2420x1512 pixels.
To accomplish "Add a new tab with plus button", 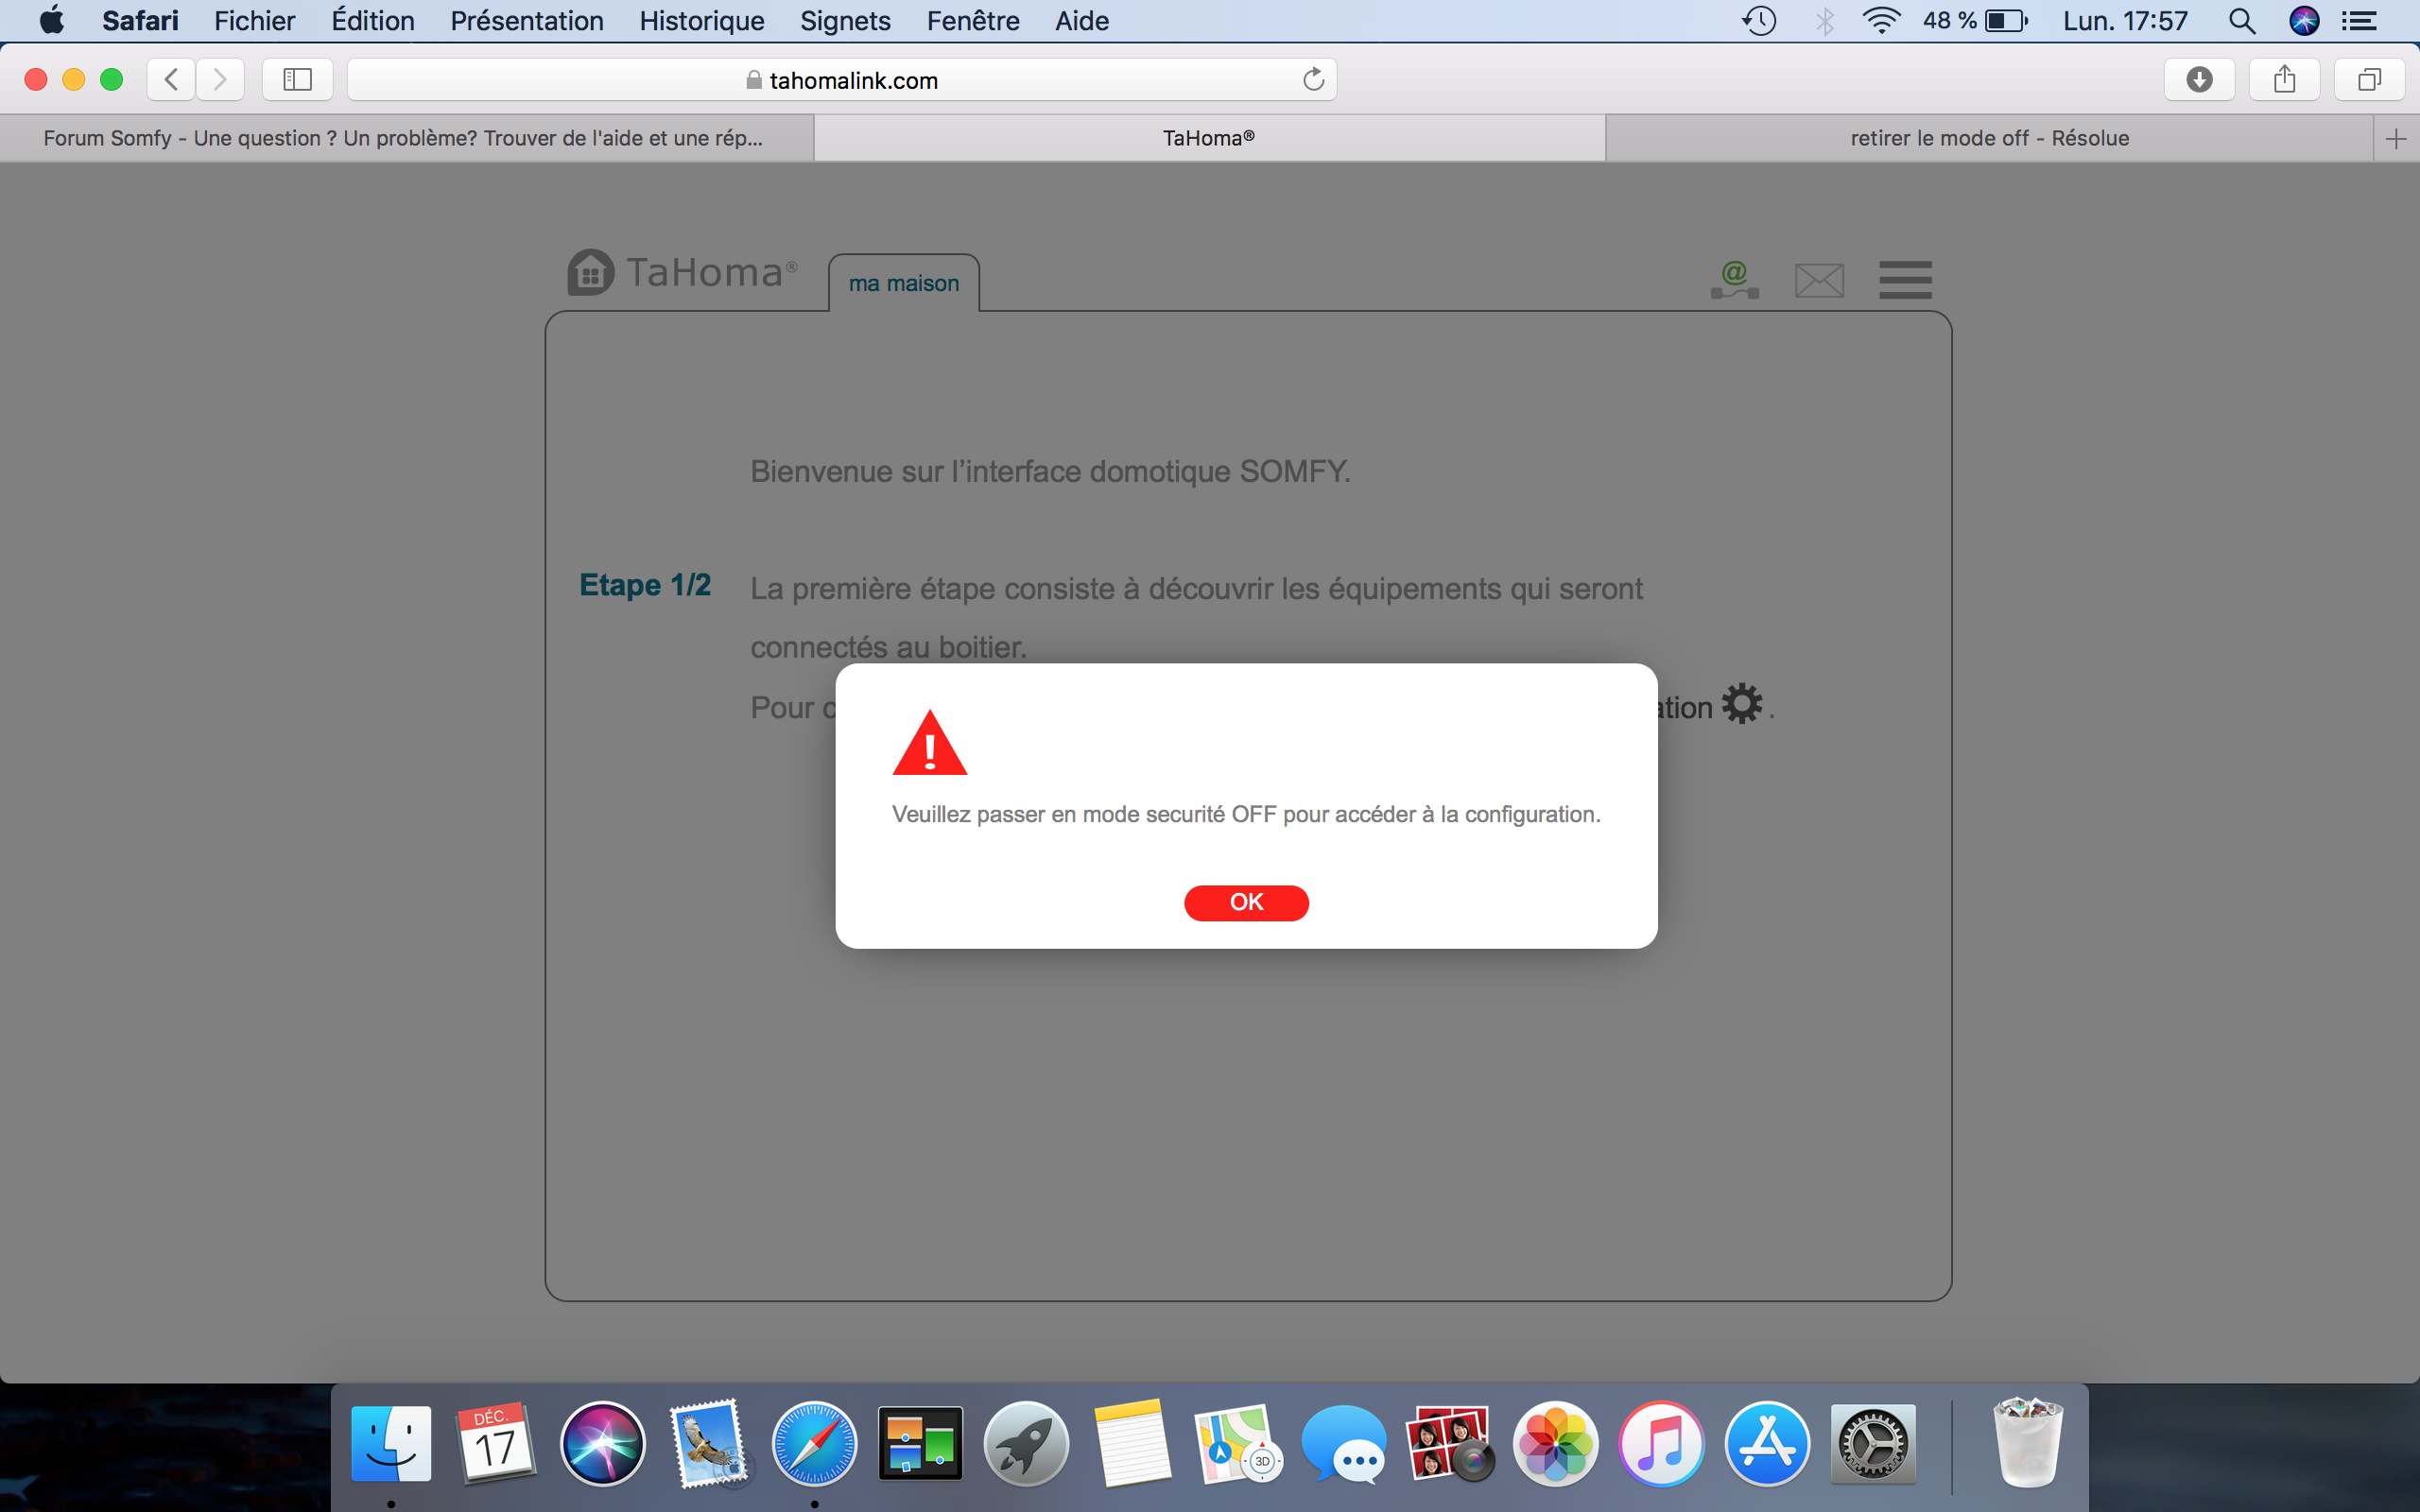I will coord(2396,139).
